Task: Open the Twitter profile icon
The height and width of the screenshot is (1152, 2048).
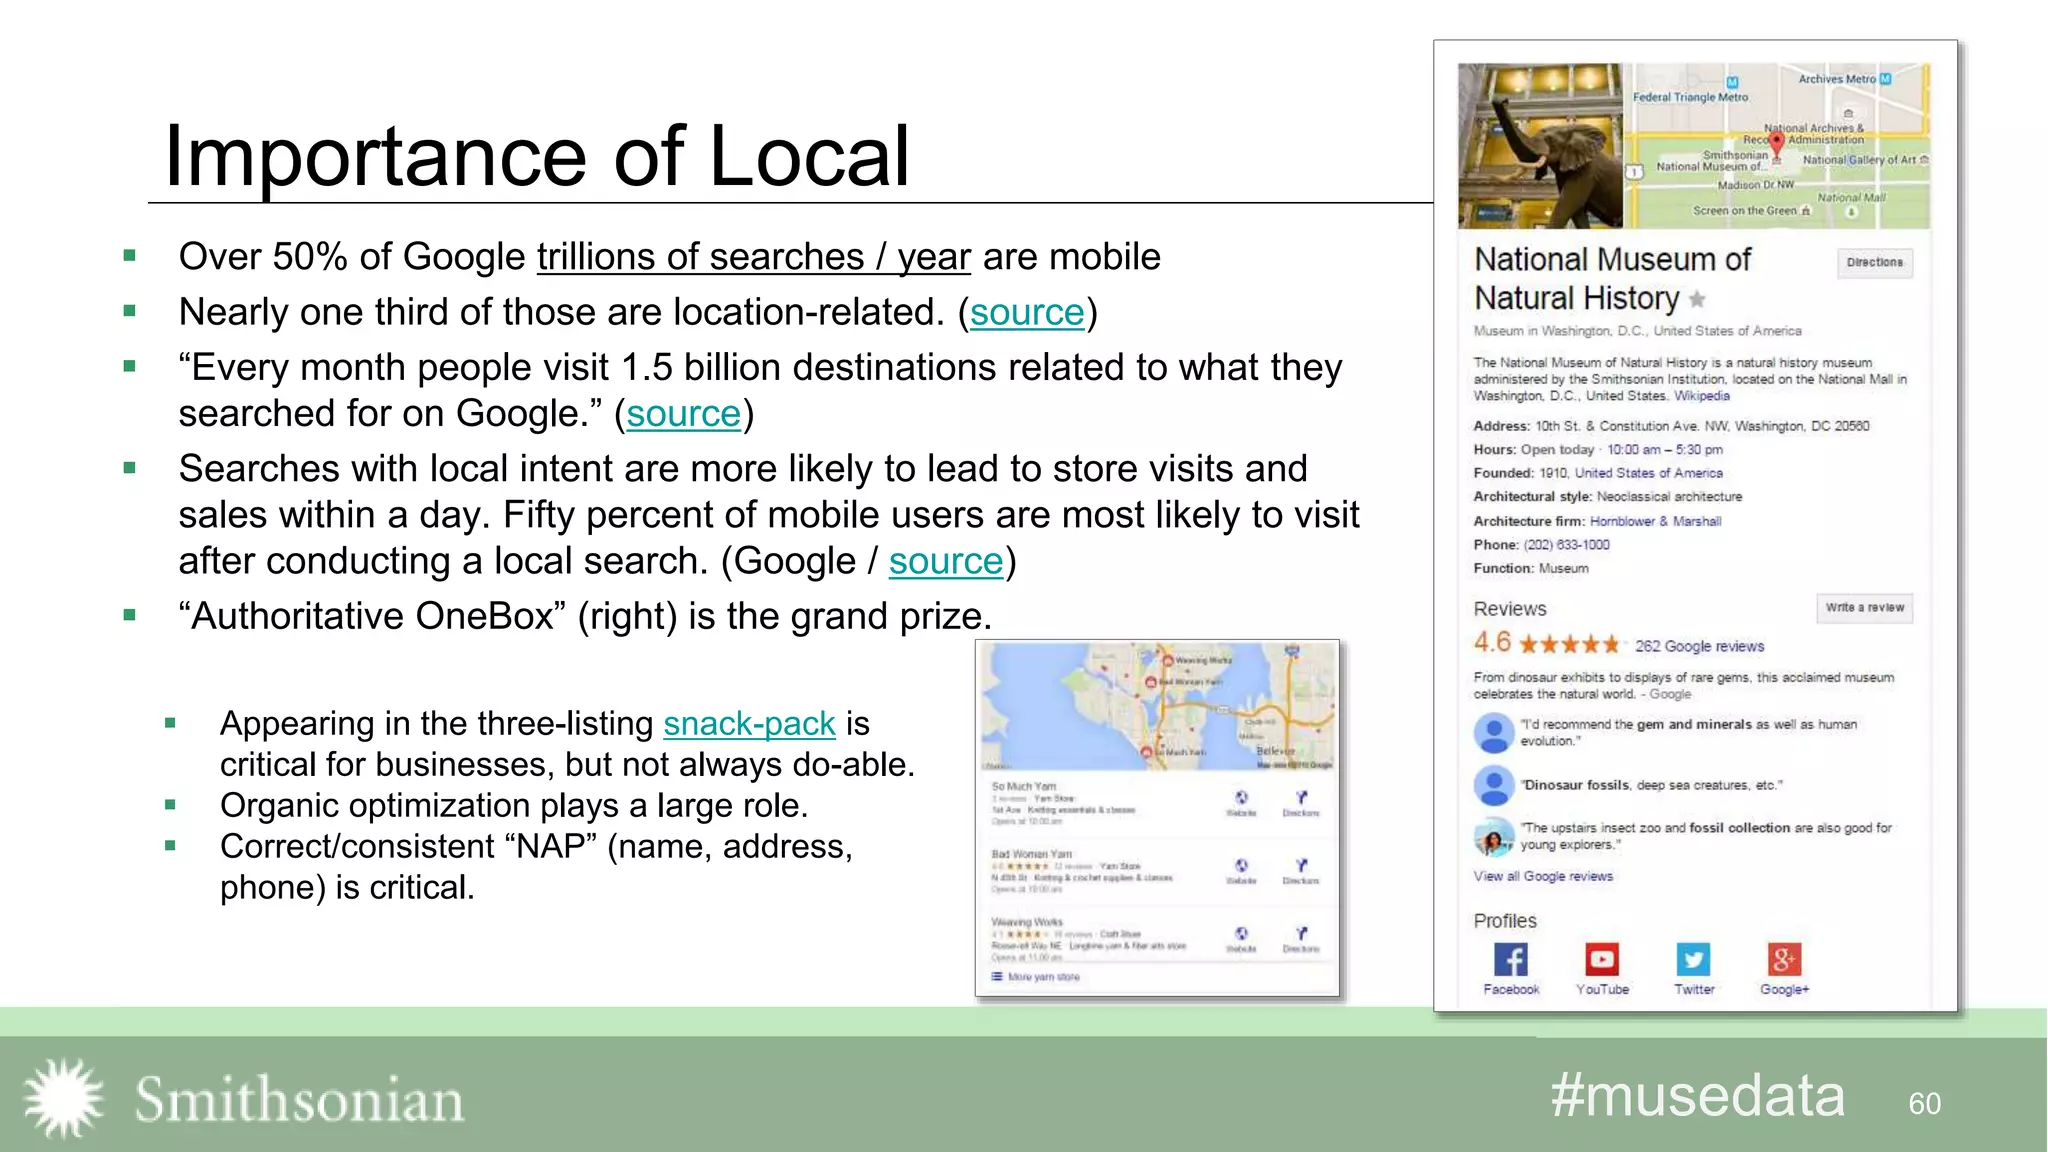Action: pyautogui.click(x=1694, y=960)
